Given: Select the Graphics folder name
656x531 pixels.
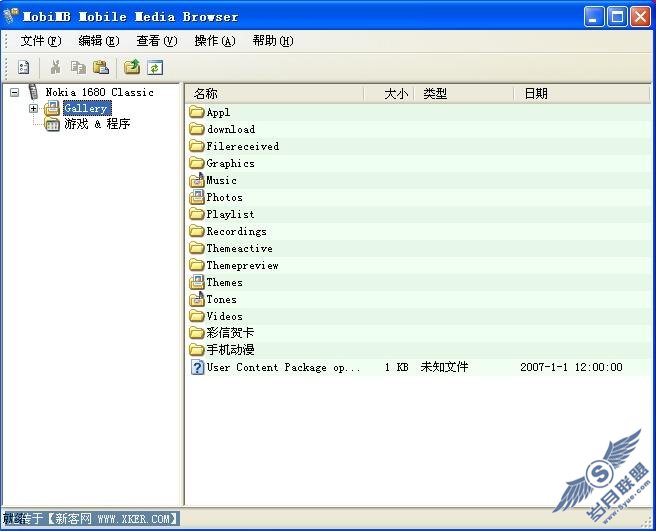Looking at the screenshot, I should [231, 163].
